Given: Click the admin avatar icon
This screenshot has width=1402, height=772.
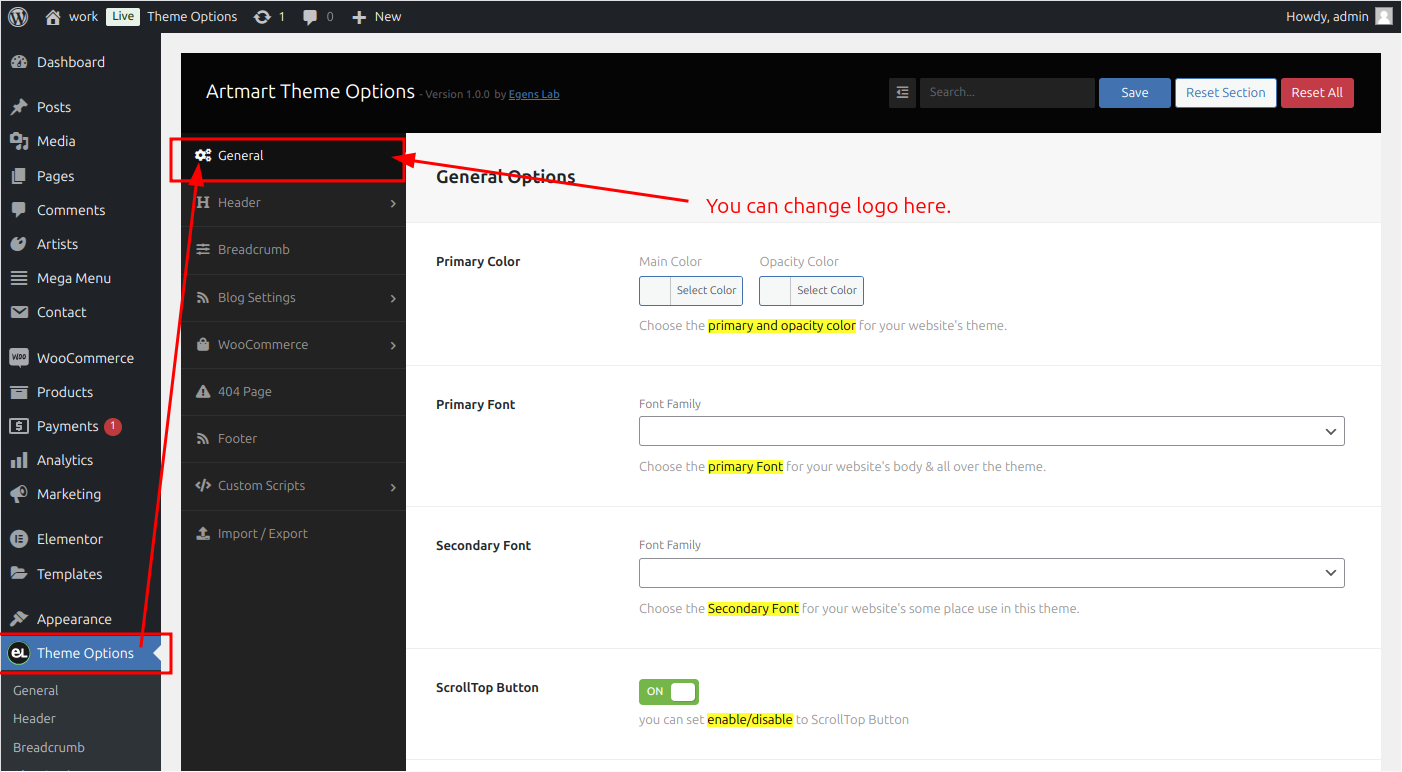Looking at the screenshot, I should click(x=1383, y=16).
